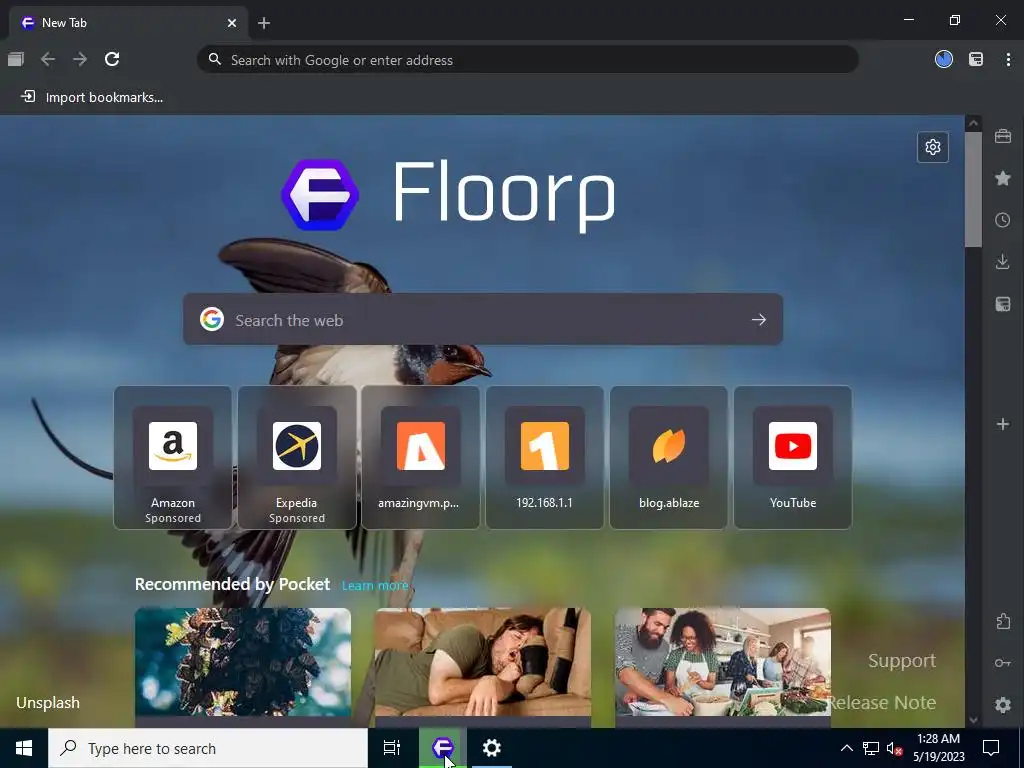Open a new tab with plus button
The image size is (1024, 768).
point(264,23)
